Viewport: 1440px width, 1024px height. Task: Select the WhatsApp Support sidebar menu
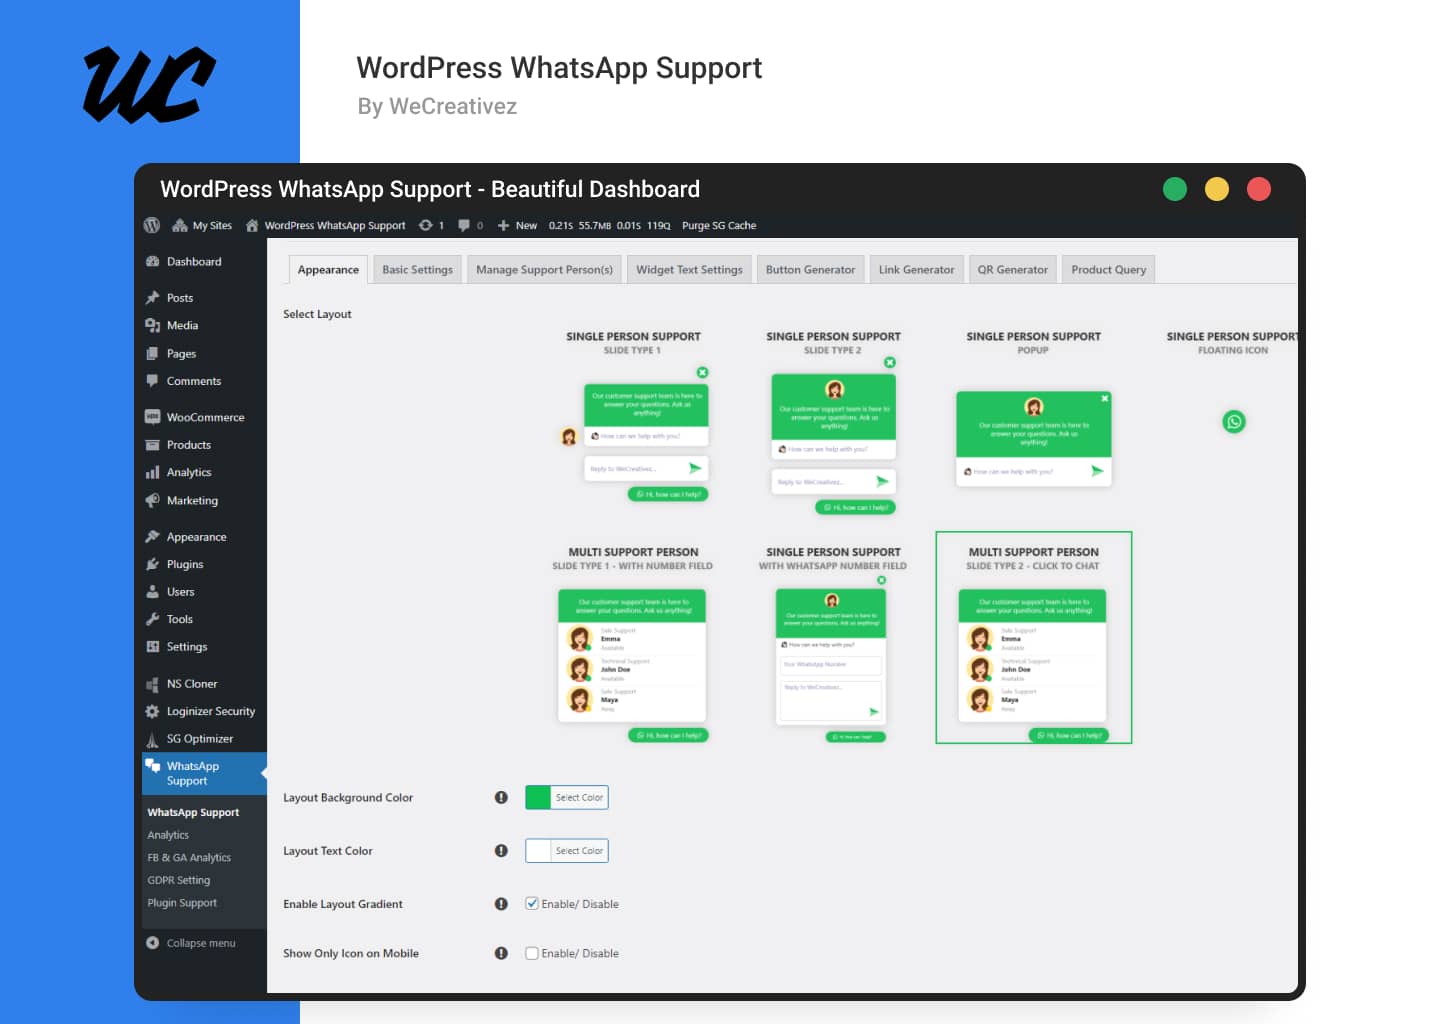pos(204,773)
